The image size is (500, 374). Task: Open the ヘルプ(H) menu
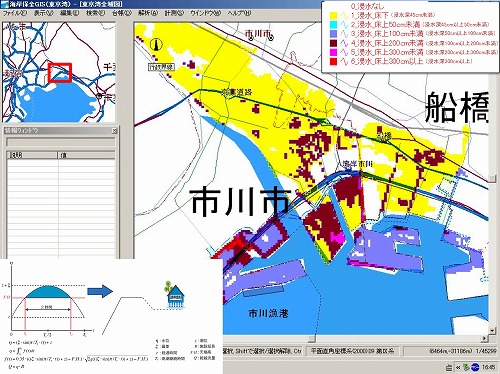[x=239, y=13]
